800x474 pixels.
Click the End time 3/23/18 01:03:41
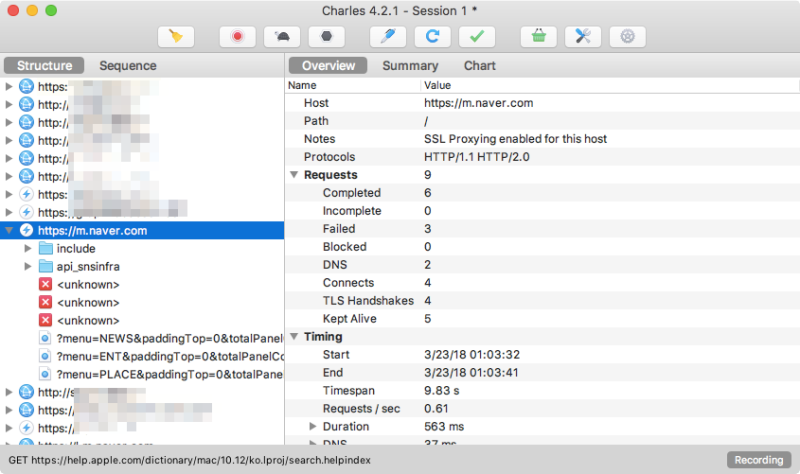471,372
